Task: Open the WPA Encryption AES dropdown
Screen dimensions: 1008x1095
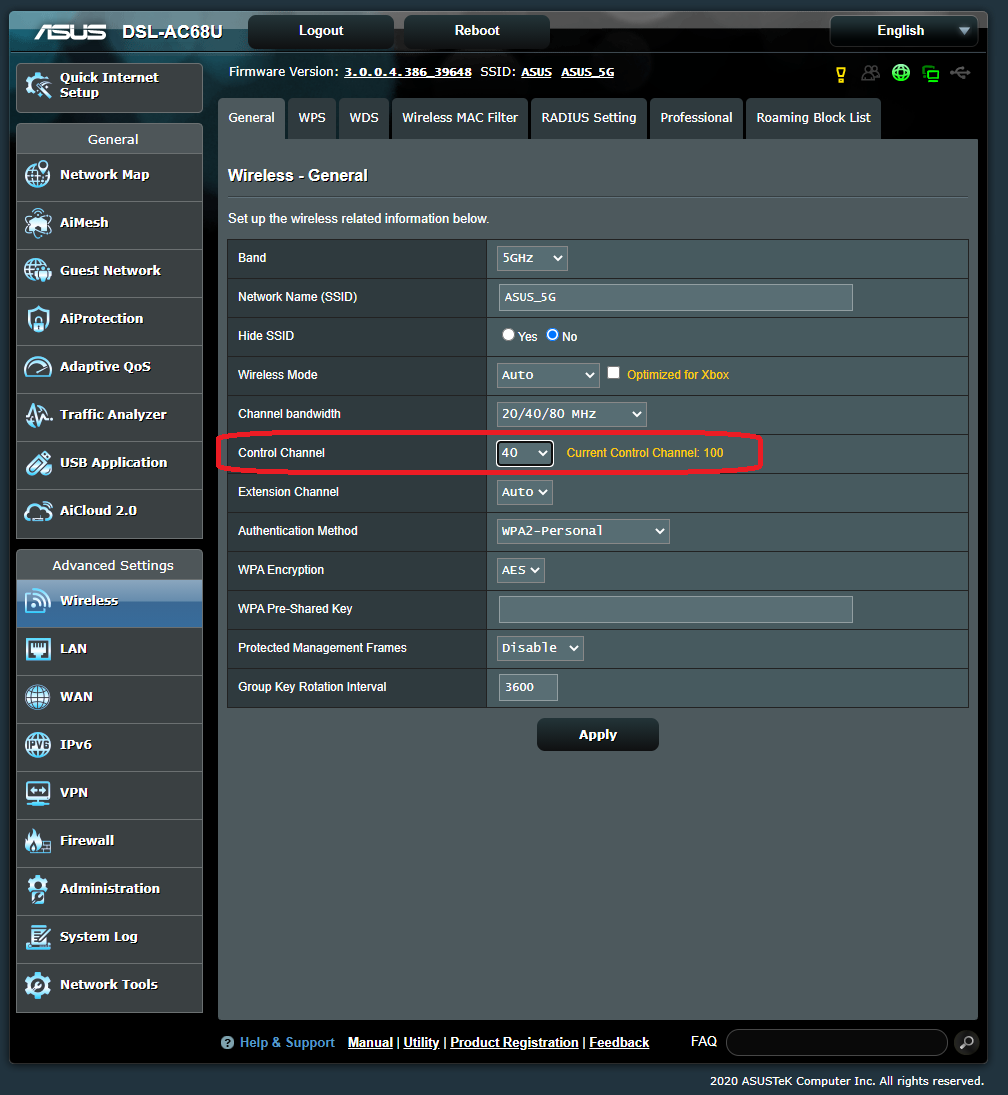Action: pos(521,571)
